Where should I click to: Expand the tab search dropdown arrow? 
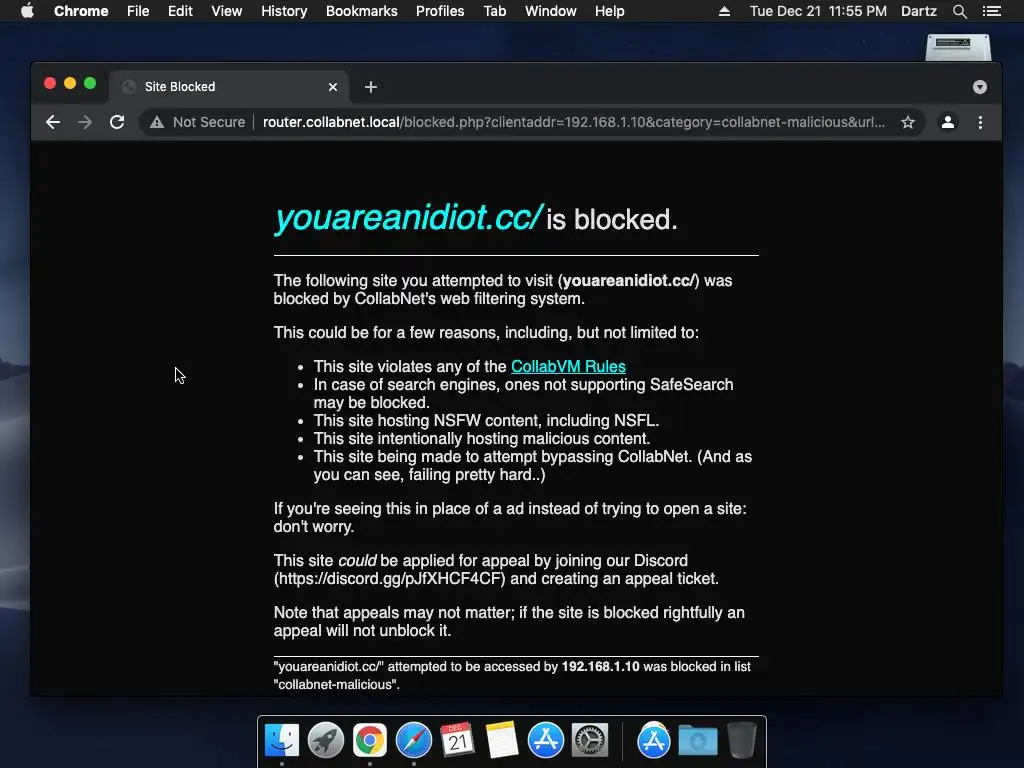coord(980,87)
